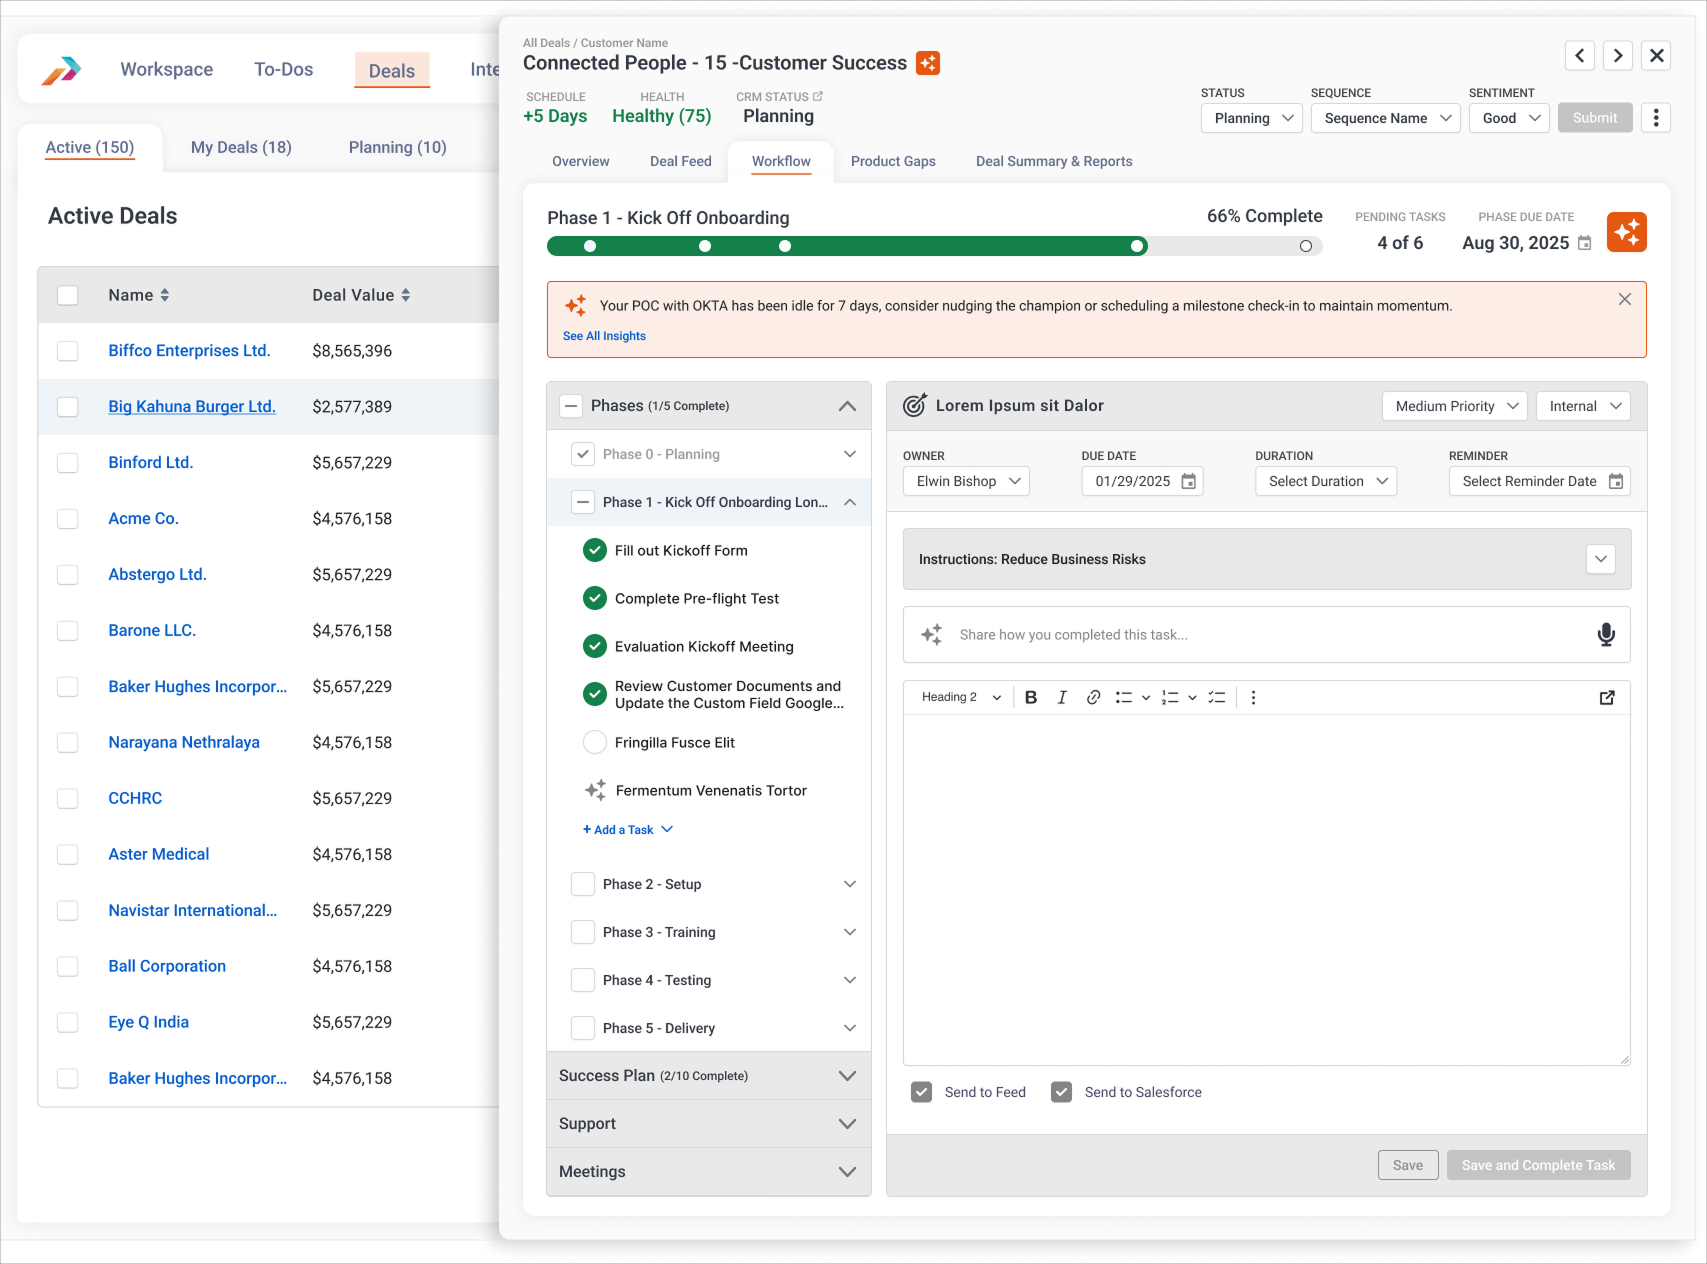The width and height of the screenshot is (1707, 1264).
Task: Open Deal Summary & Reports tab
Action: (1054, 161)
